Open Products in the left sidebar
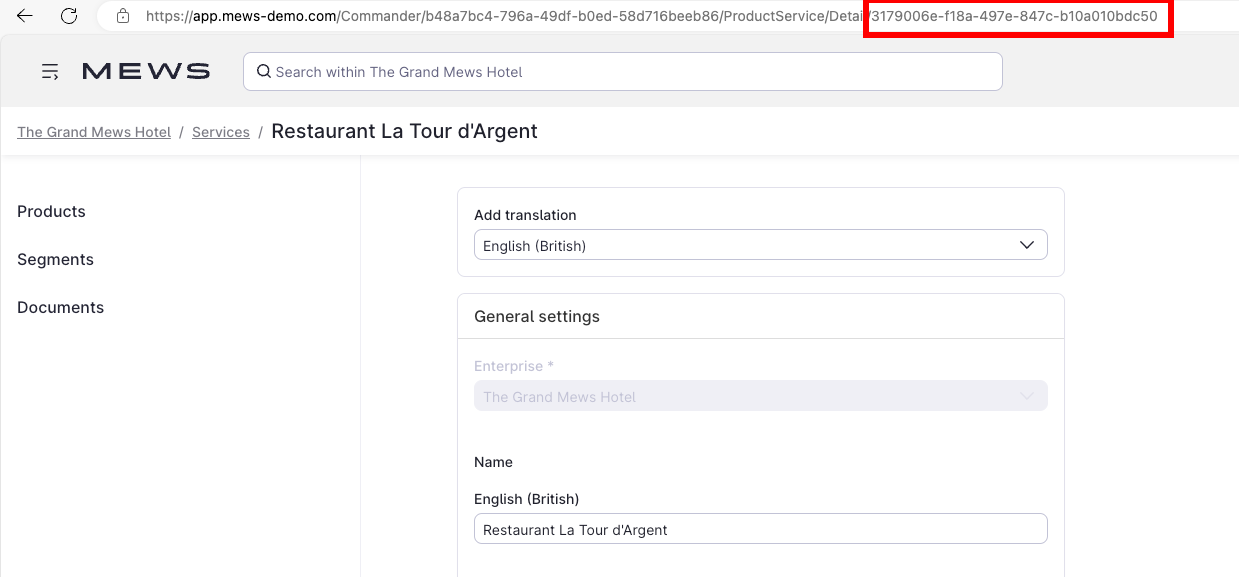Viewport: 1239px width, 577px height. pos(51,211)
